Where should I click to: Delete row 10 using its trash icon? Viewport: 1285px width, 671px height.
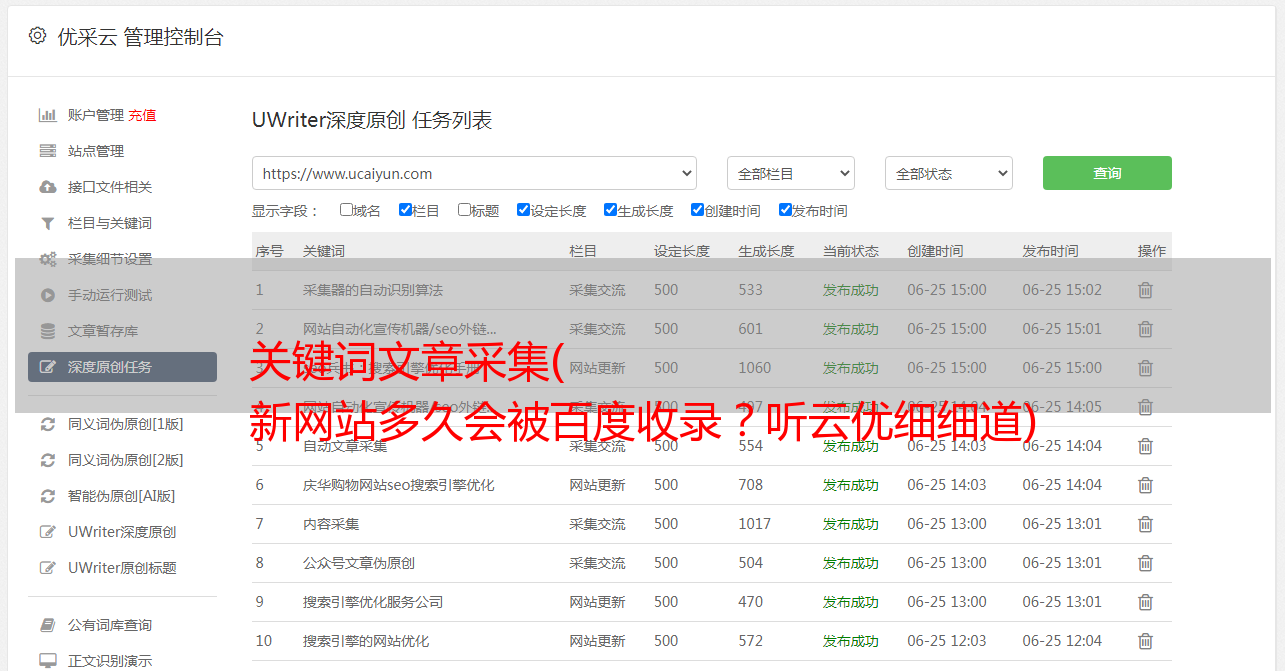pos(1145,641)
